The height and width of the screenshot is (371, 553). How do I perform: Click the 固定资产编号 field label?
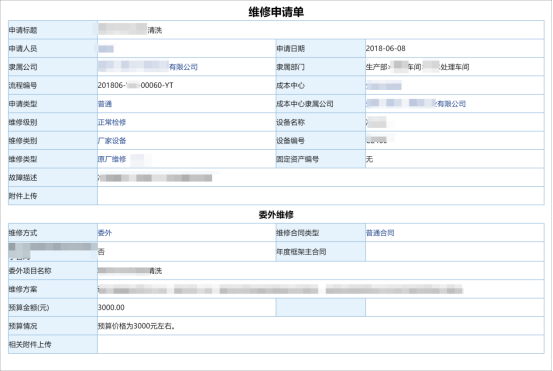pyautogui.click(x=297, y=159)
